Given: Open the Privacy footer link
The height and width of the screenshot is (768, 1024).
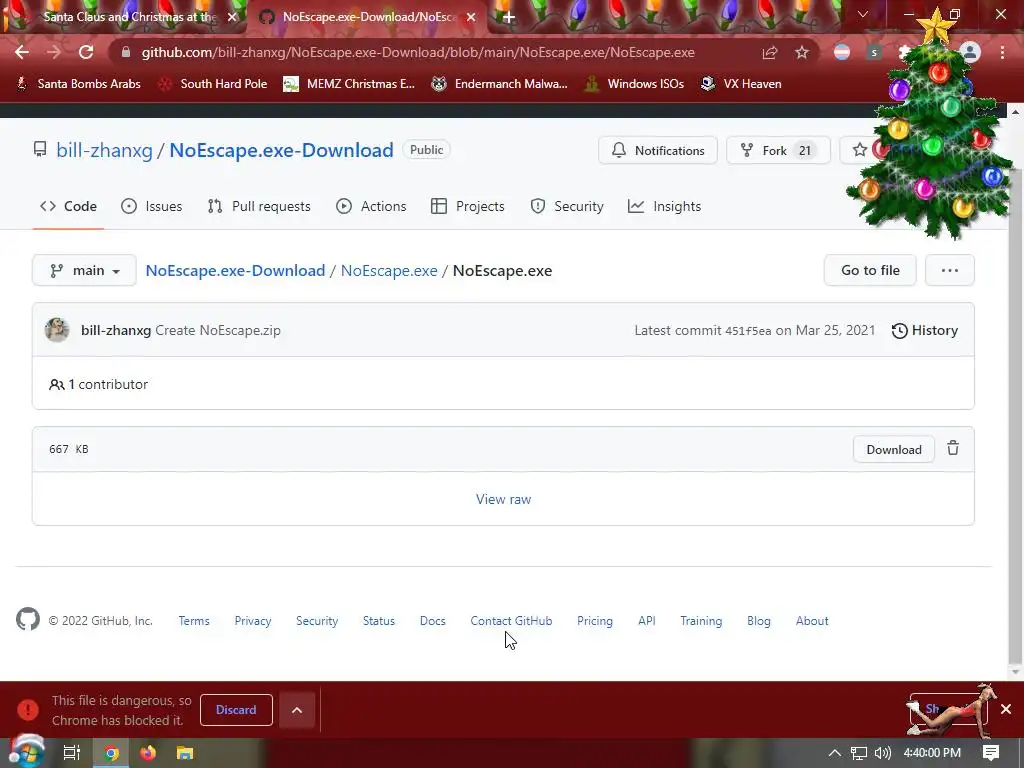Looking at the screenshot, I should 253,621.
